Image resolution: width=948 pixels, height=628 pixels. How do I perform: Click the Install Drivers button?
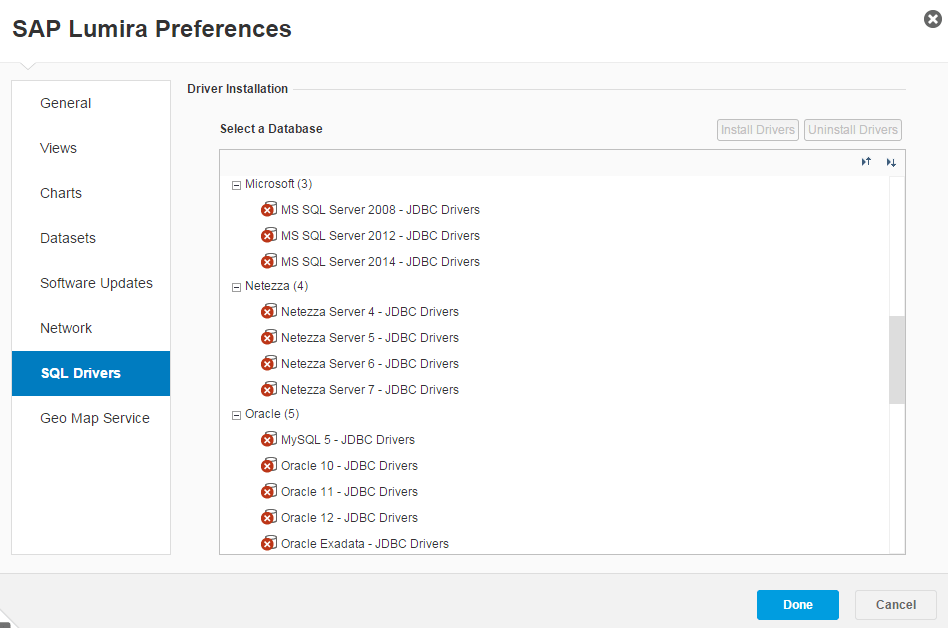757,129
